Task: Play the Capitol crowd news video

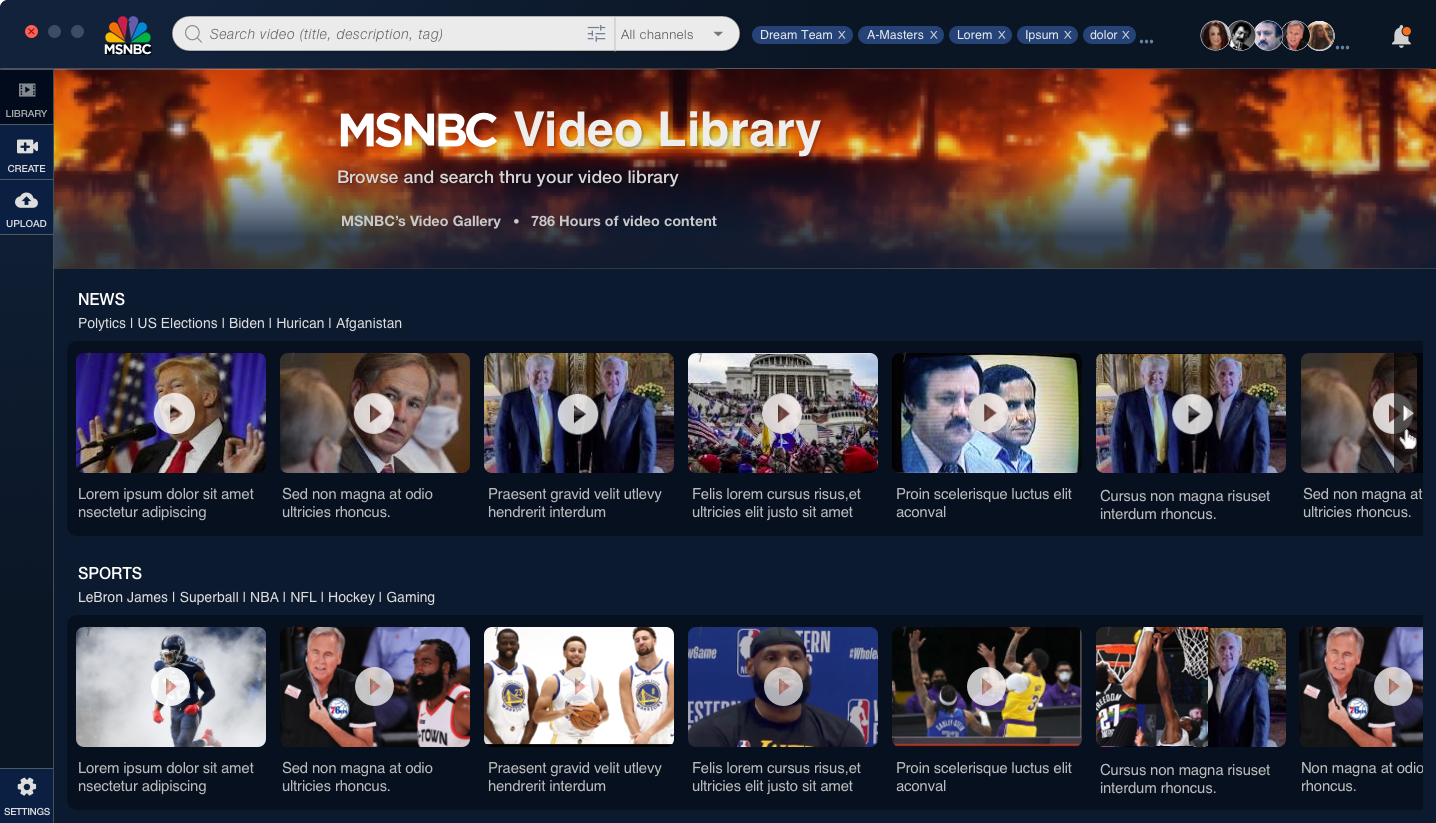Action: (782, 413)
